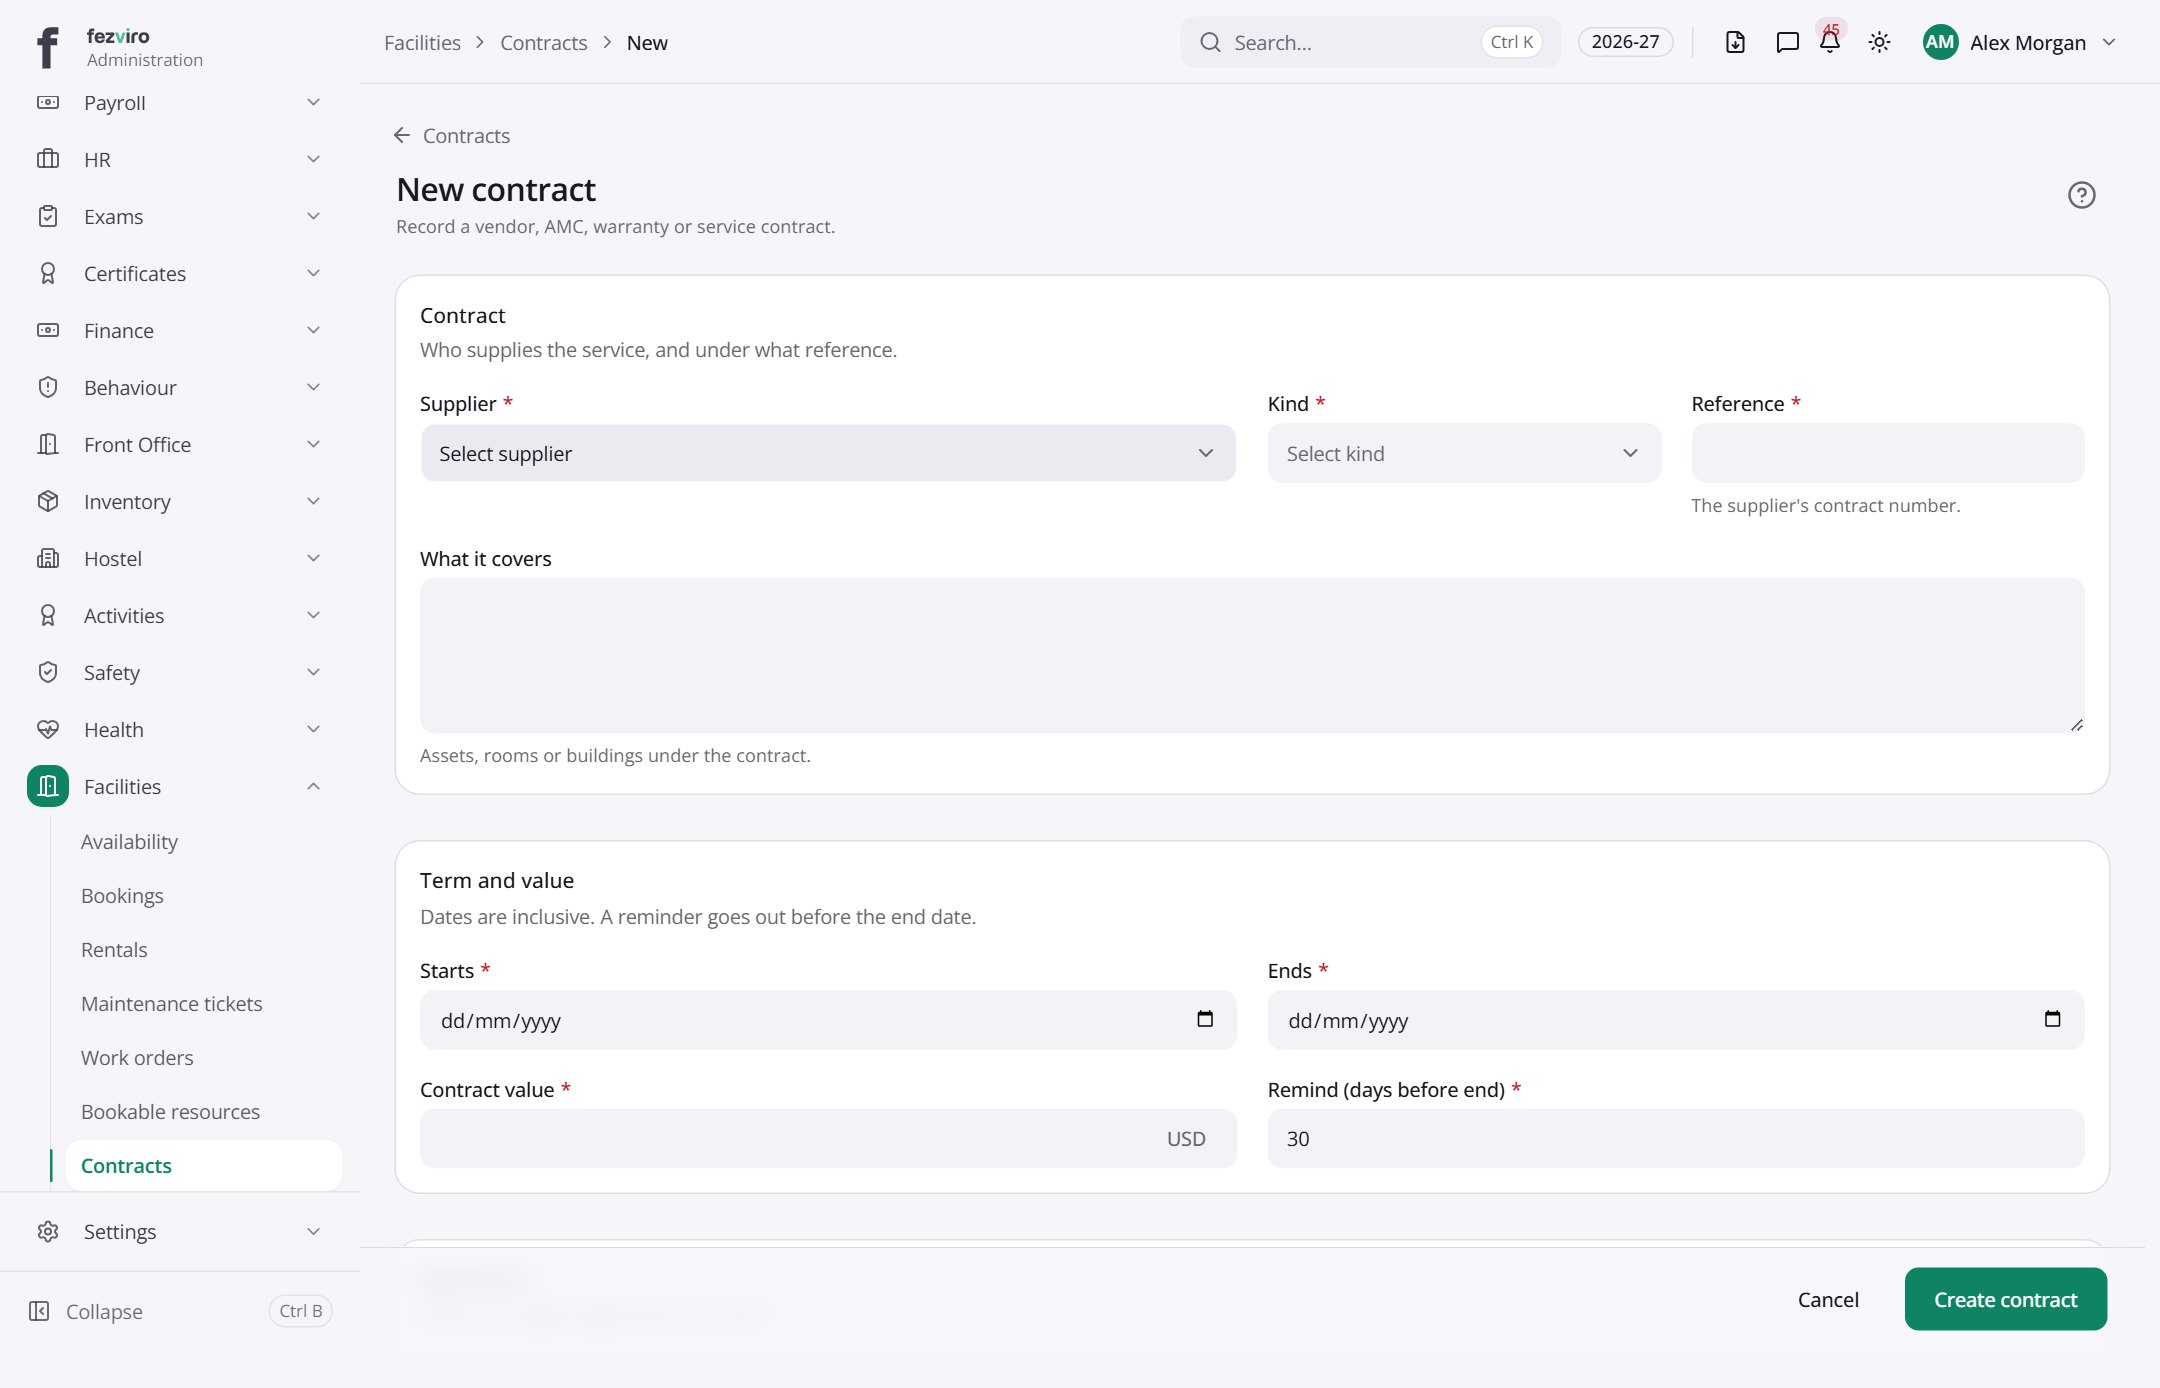Open the Availability page
The image size is (2160, 1388).
click(129, 841)
